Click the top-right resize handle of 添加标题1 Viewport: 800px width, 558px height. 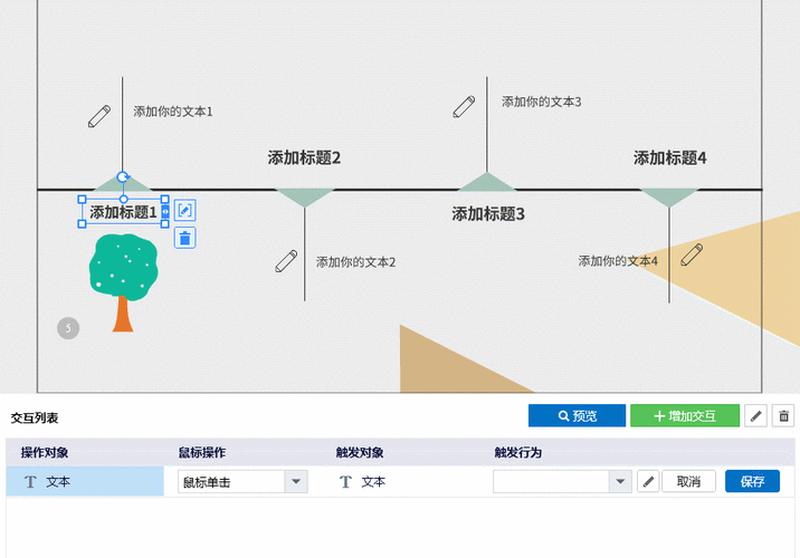click(165, 199)
